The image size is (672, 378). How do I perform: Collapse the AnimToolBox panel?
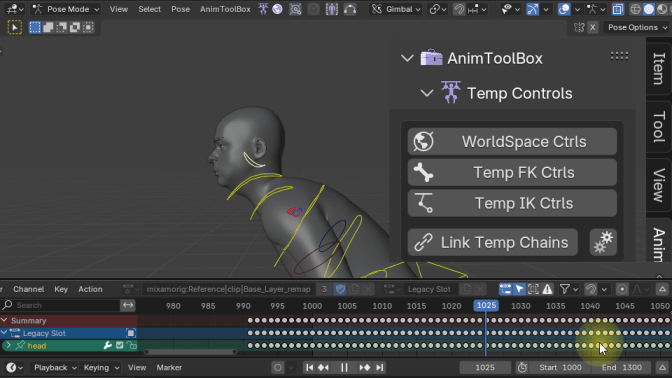pos(407,58)
